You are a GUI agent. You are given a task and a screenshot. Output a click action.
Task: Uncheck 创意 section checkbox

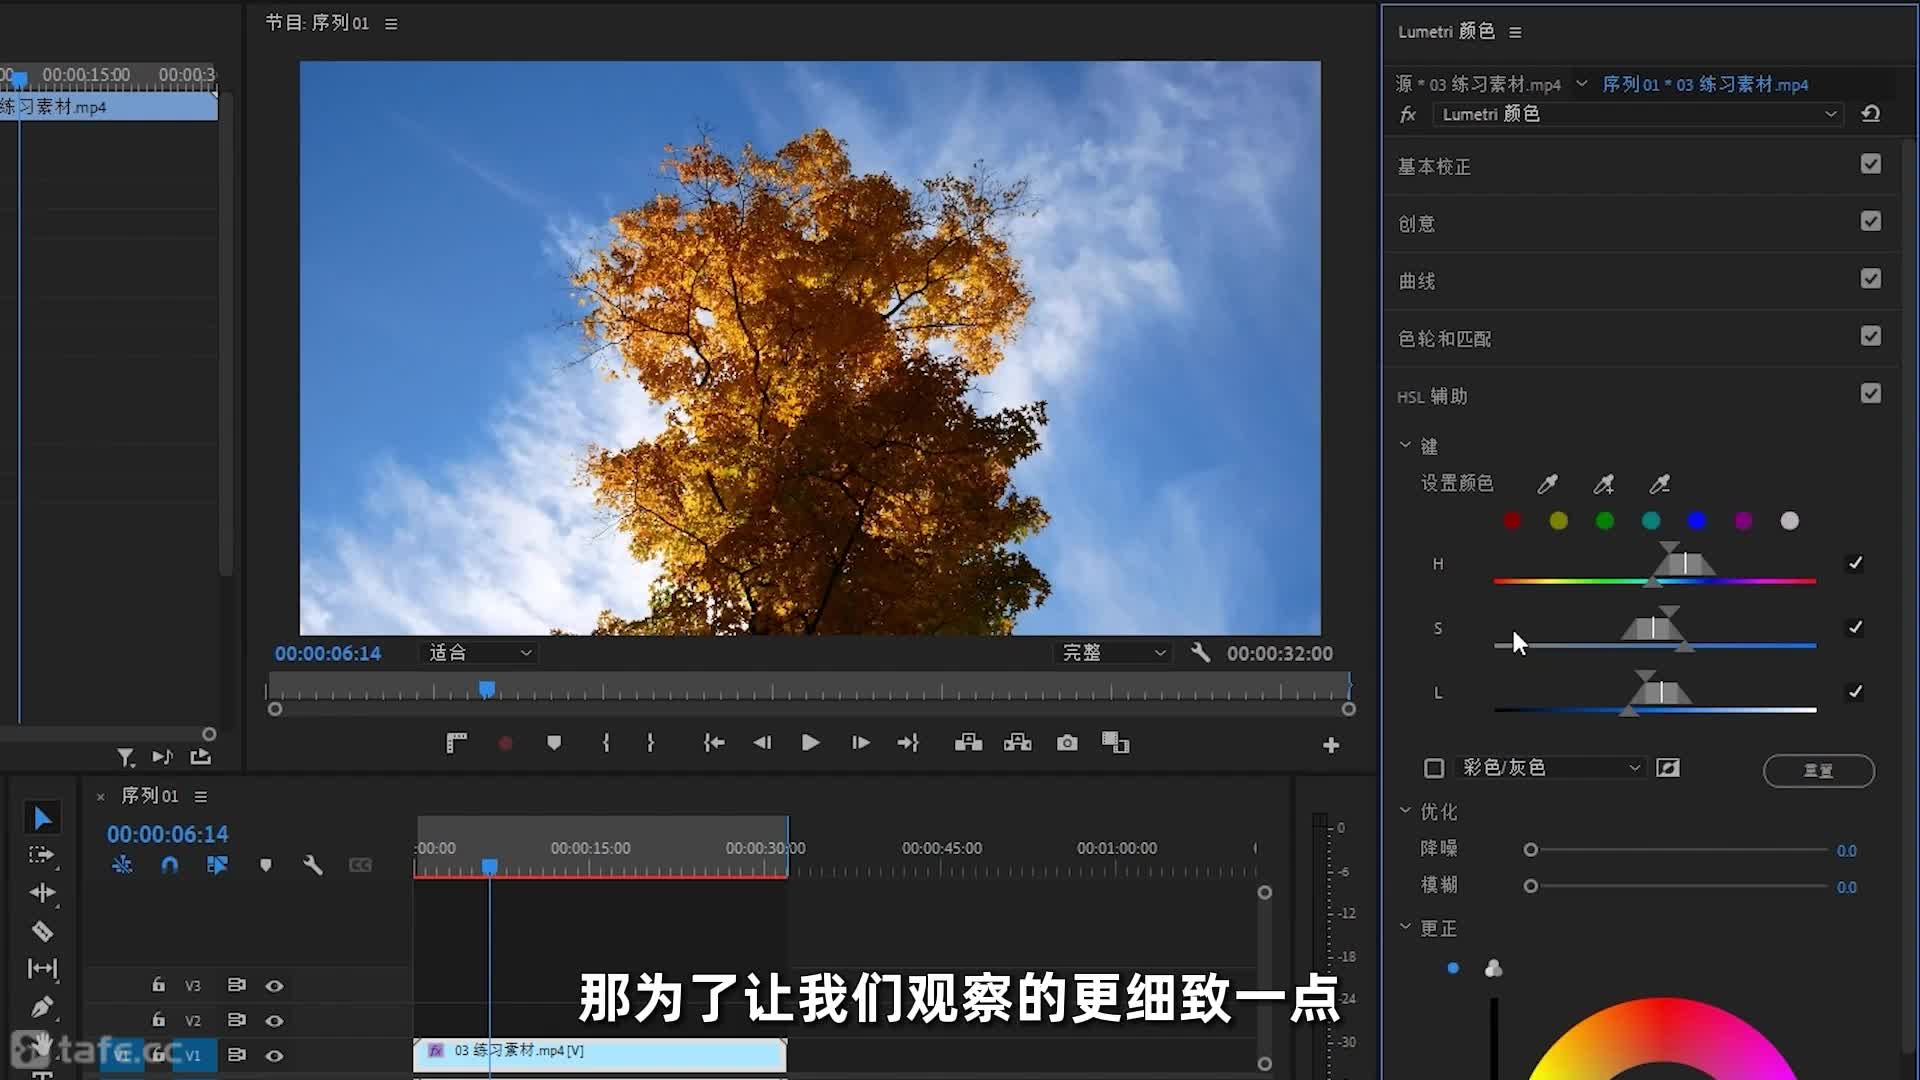click(1871, 221)
